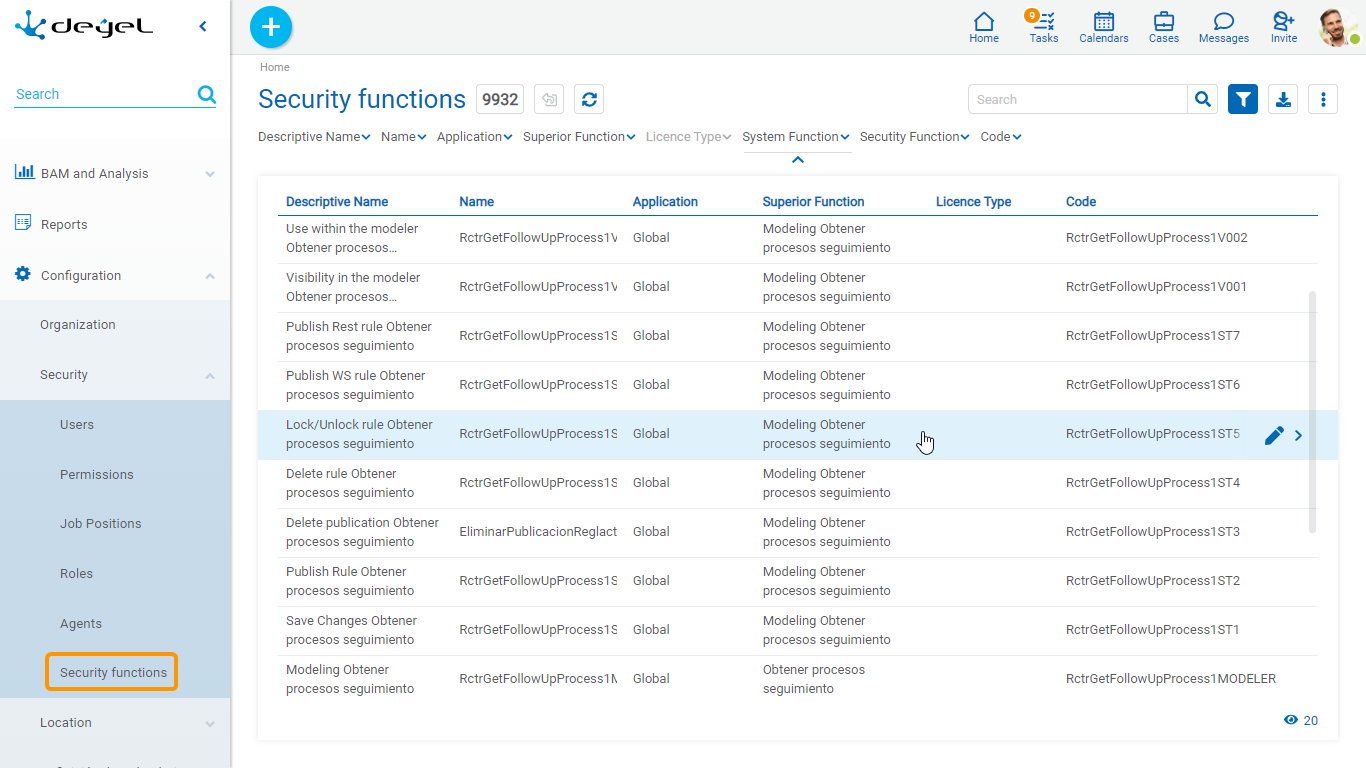Select Permissions in the Security menu
Viewport: 1366px width, 768px height.
pos(96,474)
